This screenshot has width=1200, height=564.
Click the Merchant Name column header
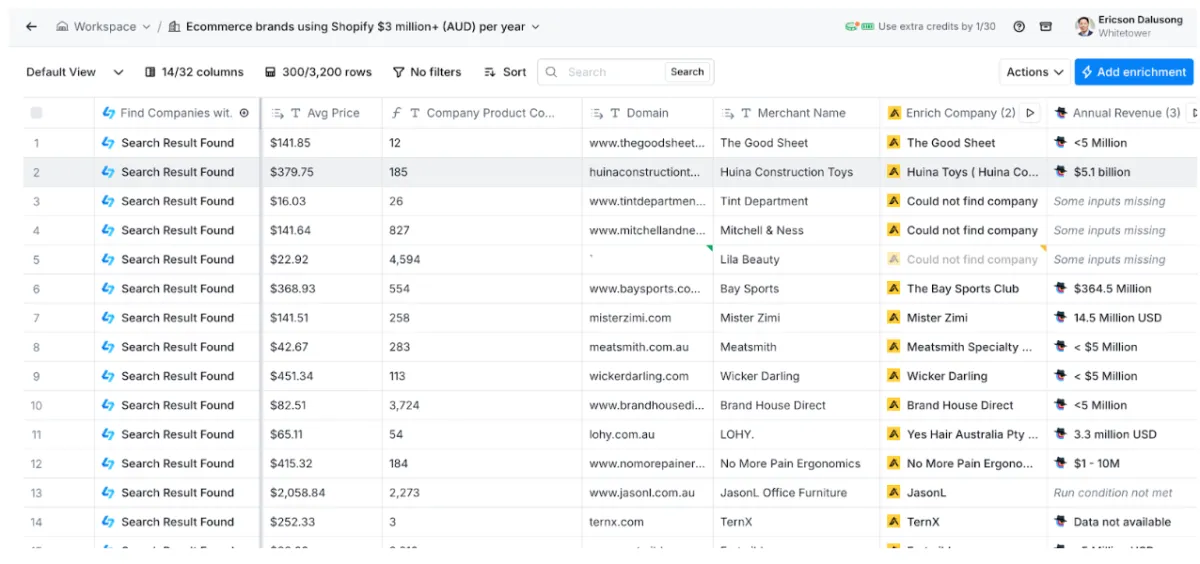[x=796, y=113]
